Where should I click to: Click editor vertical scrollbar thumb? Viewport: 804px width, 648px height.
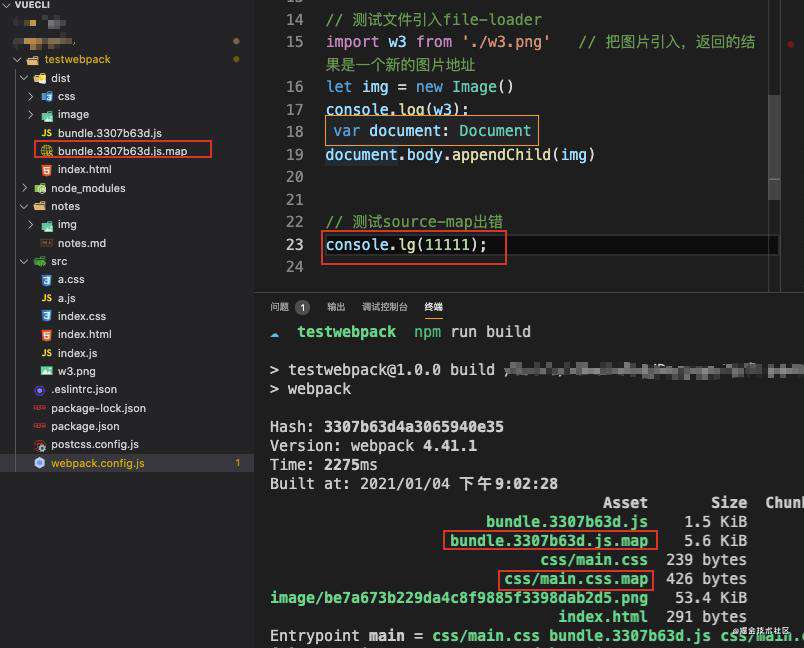coord(774,147)
